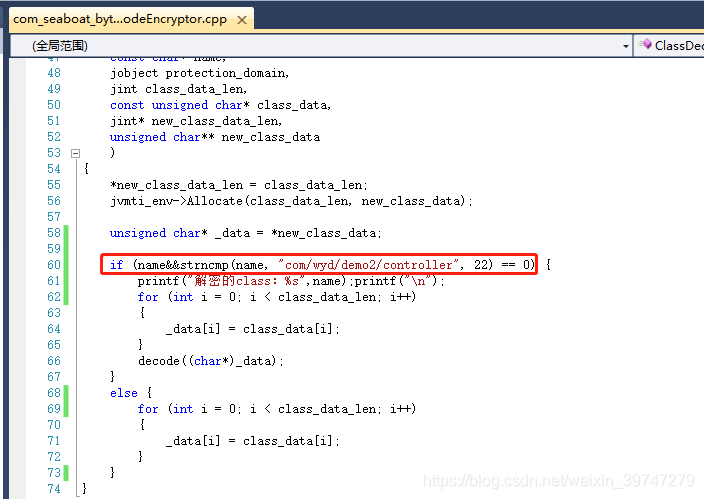Click on 'jint* new_class_data_len,' line

click(x=196, y=121)
